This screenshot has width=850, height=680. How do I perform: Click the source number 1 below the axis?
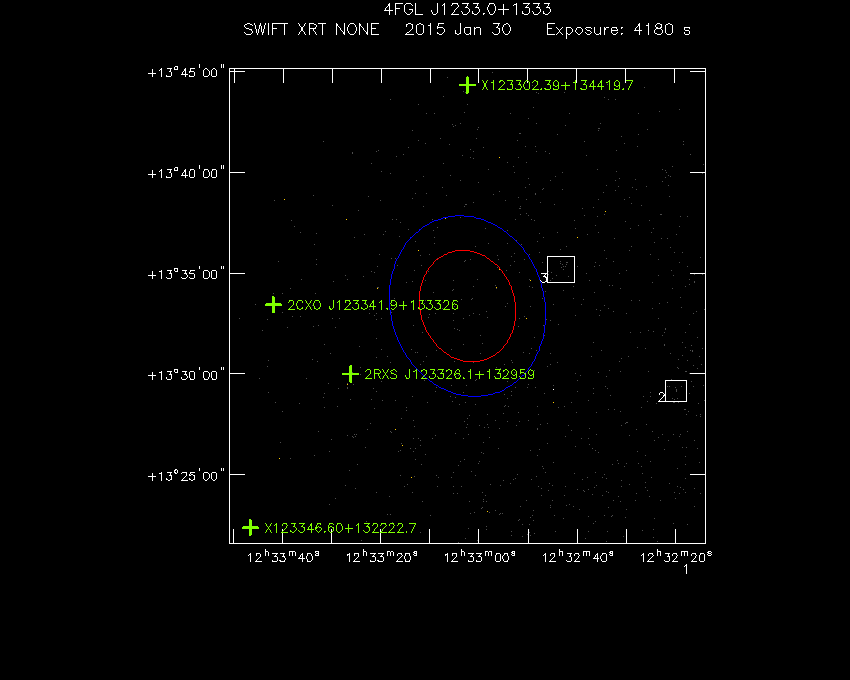click(686, 569)
